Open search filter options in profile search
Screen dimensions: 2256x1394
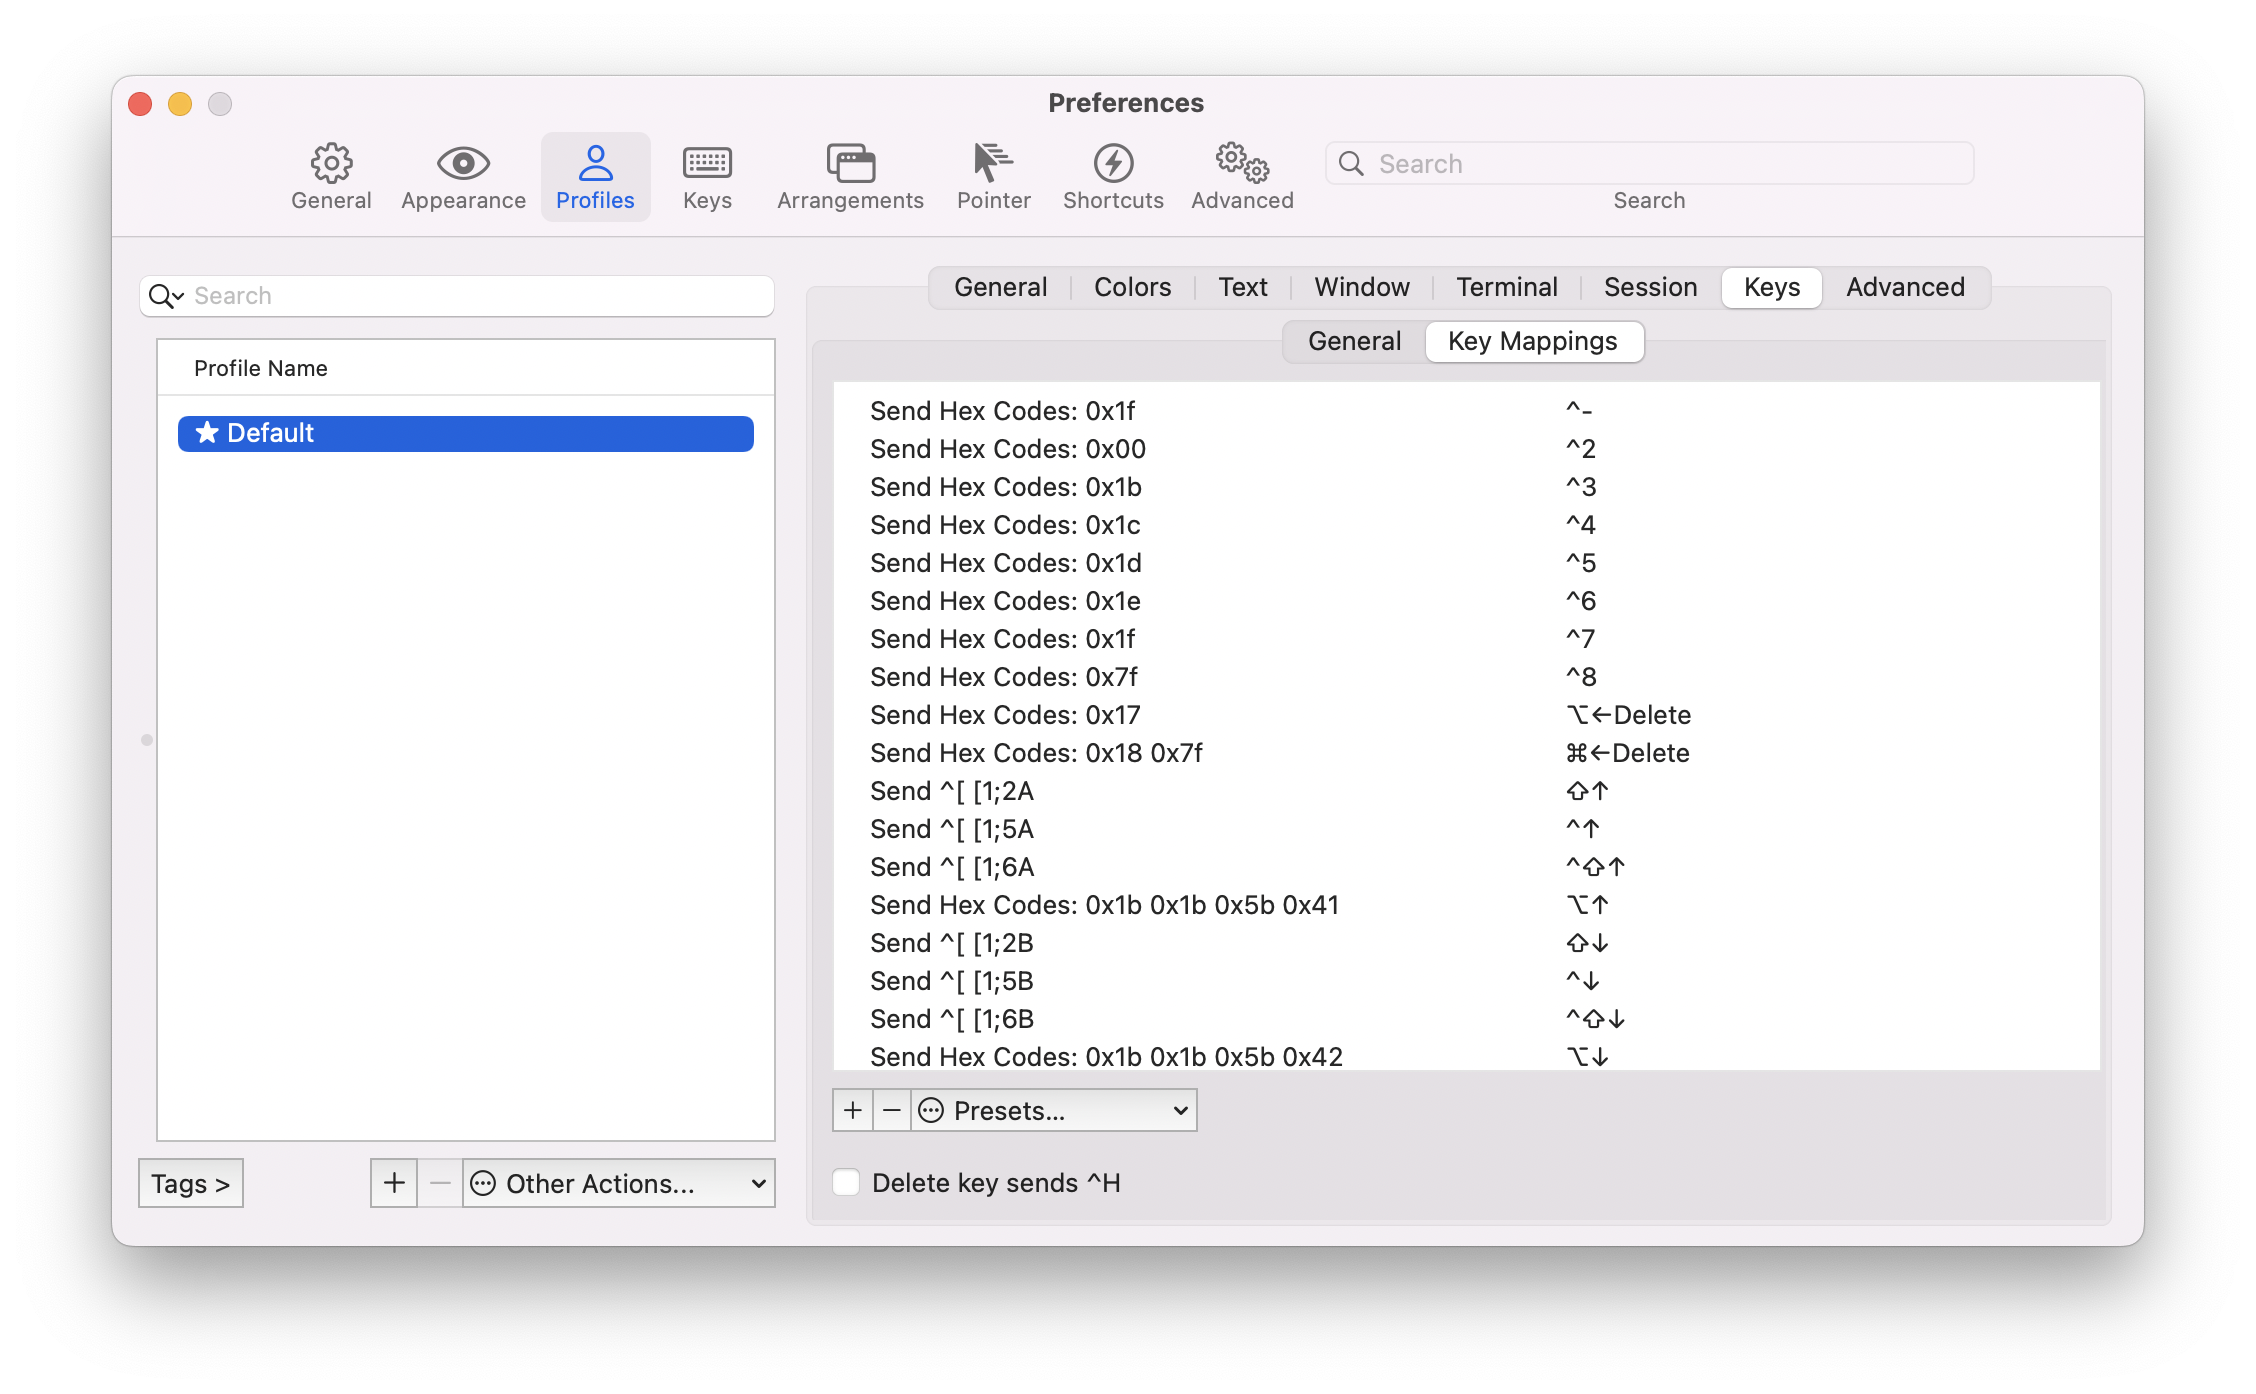[166, 296]
